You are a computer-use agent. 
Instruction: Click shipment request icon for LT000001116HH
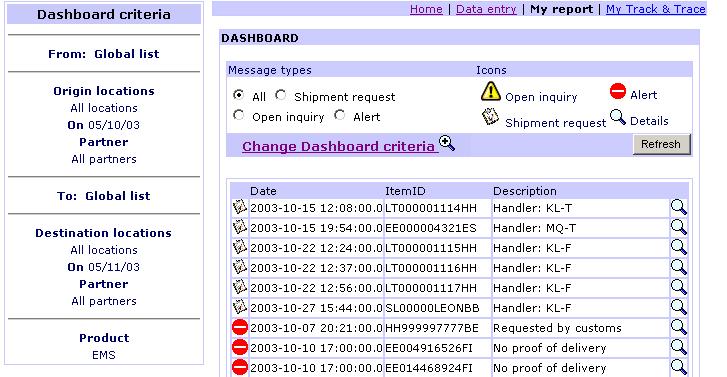240,267
